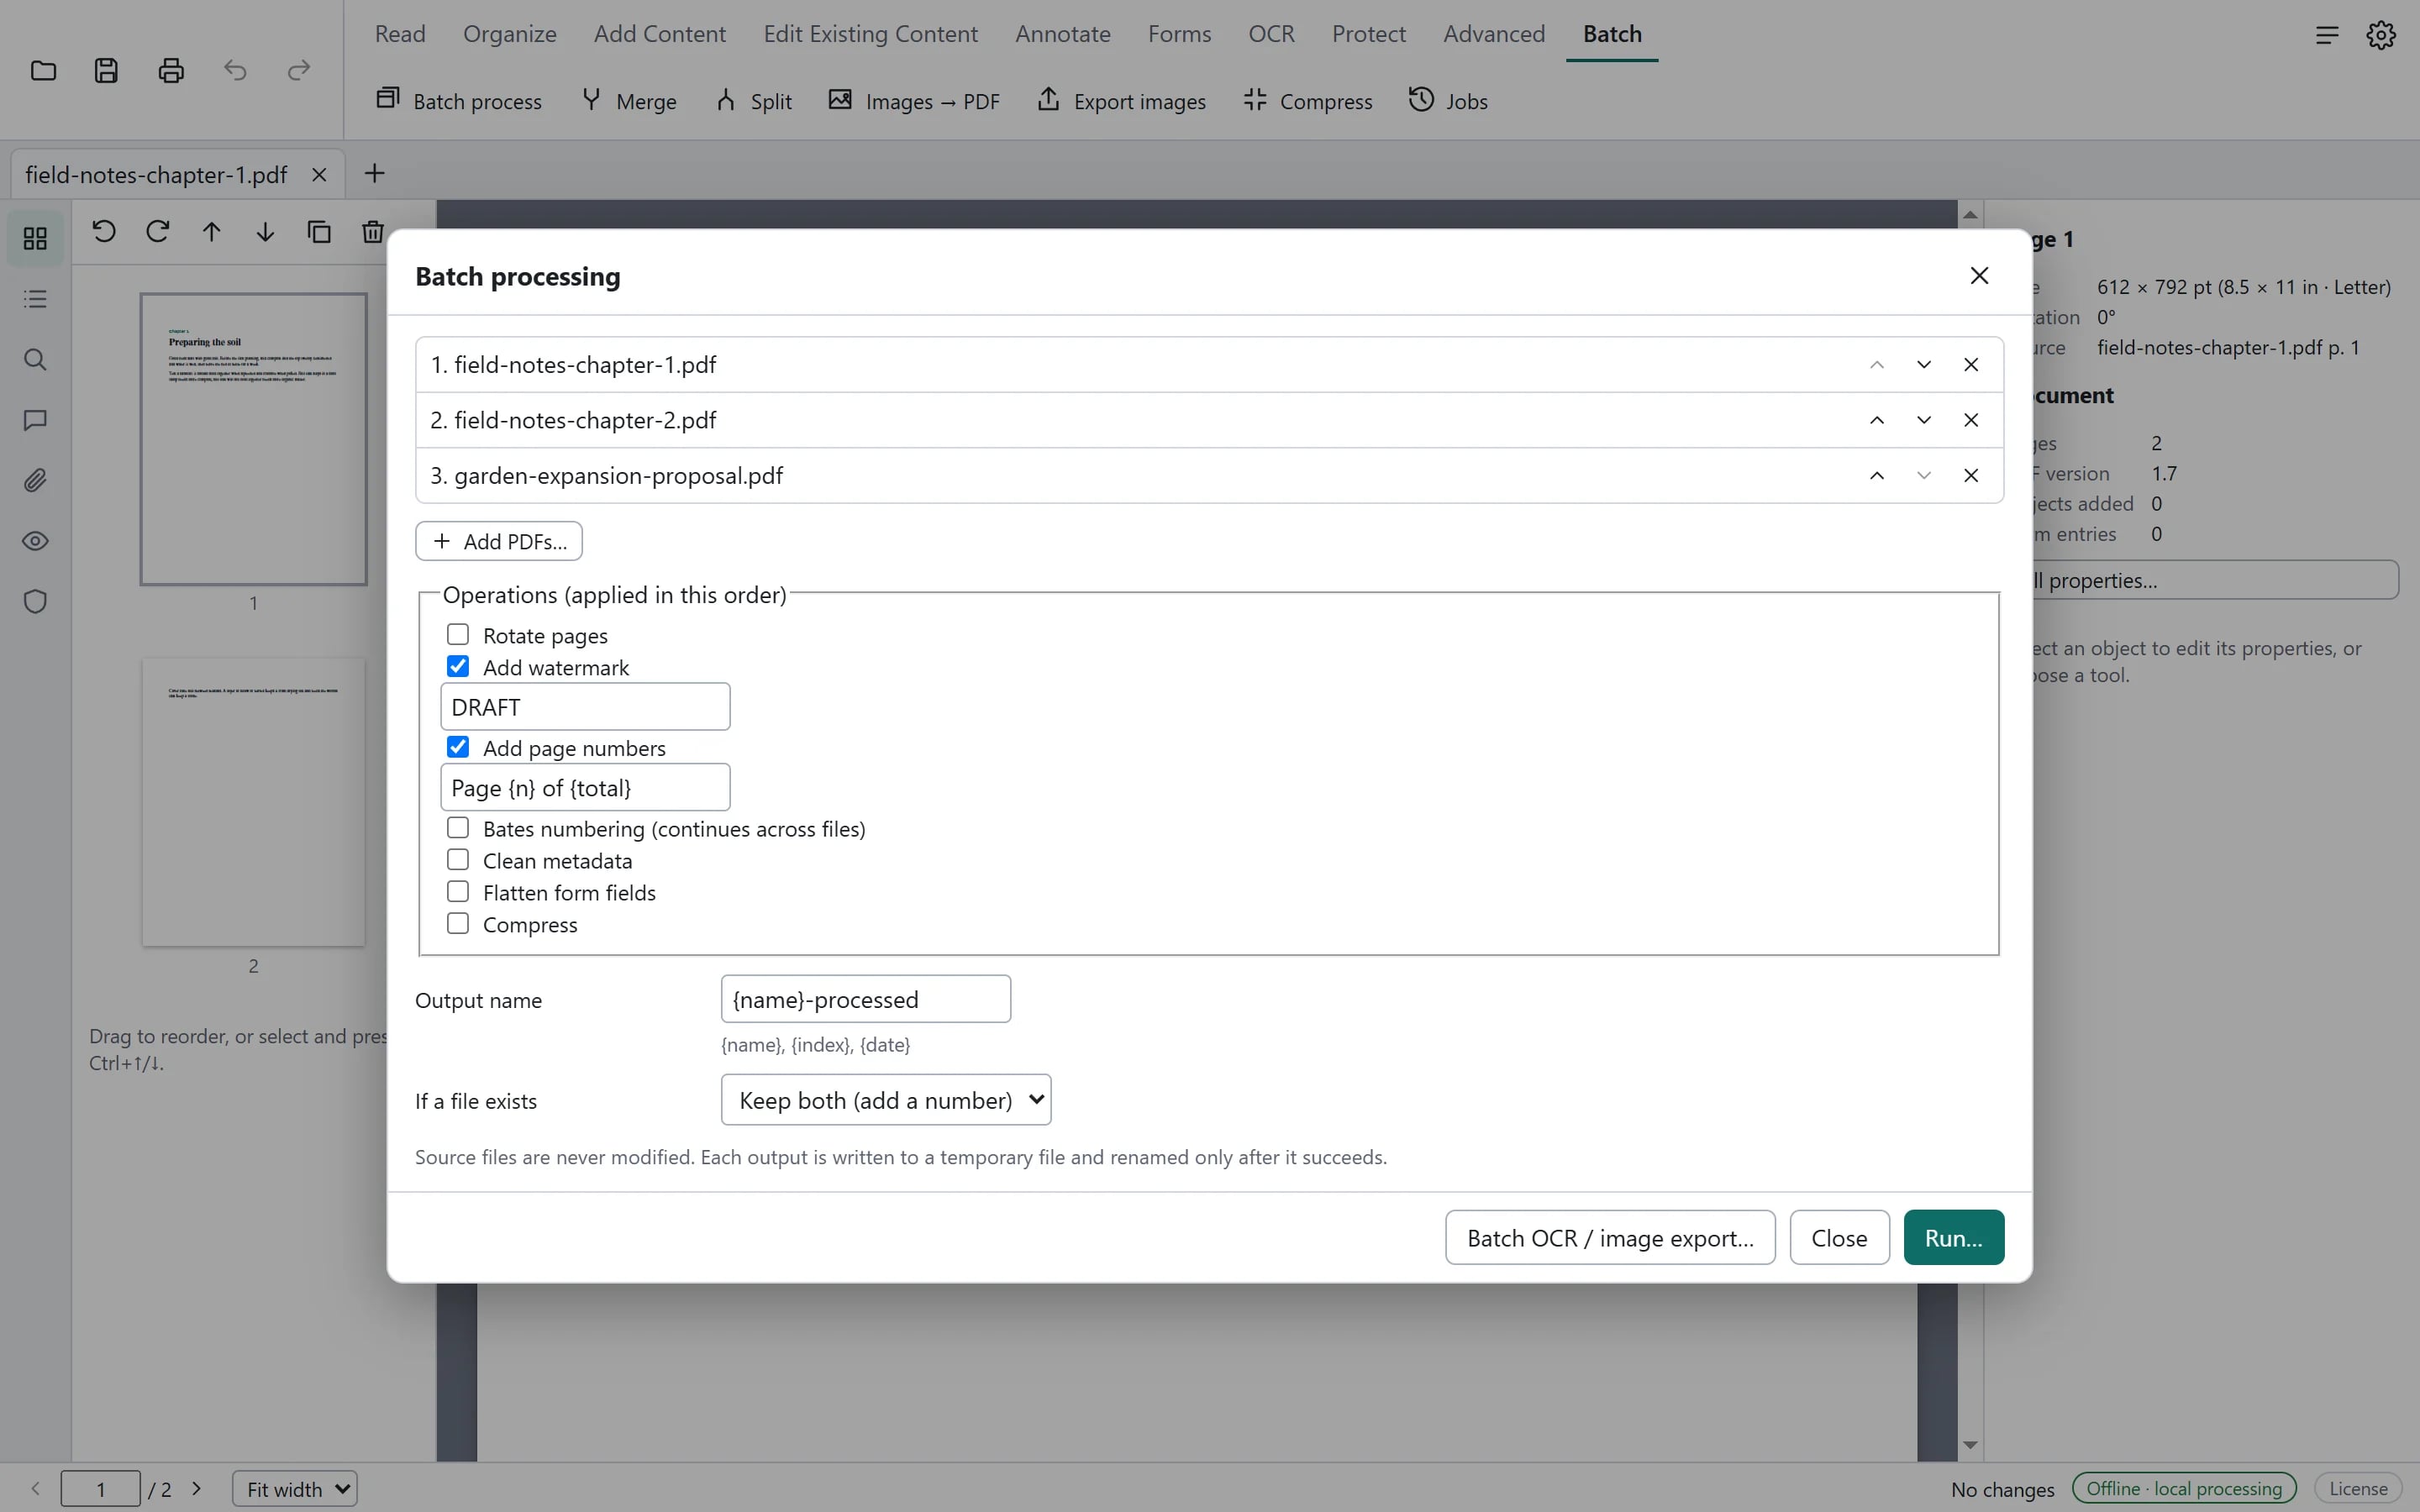Switch to the Protect tab

click(1368, 34)
